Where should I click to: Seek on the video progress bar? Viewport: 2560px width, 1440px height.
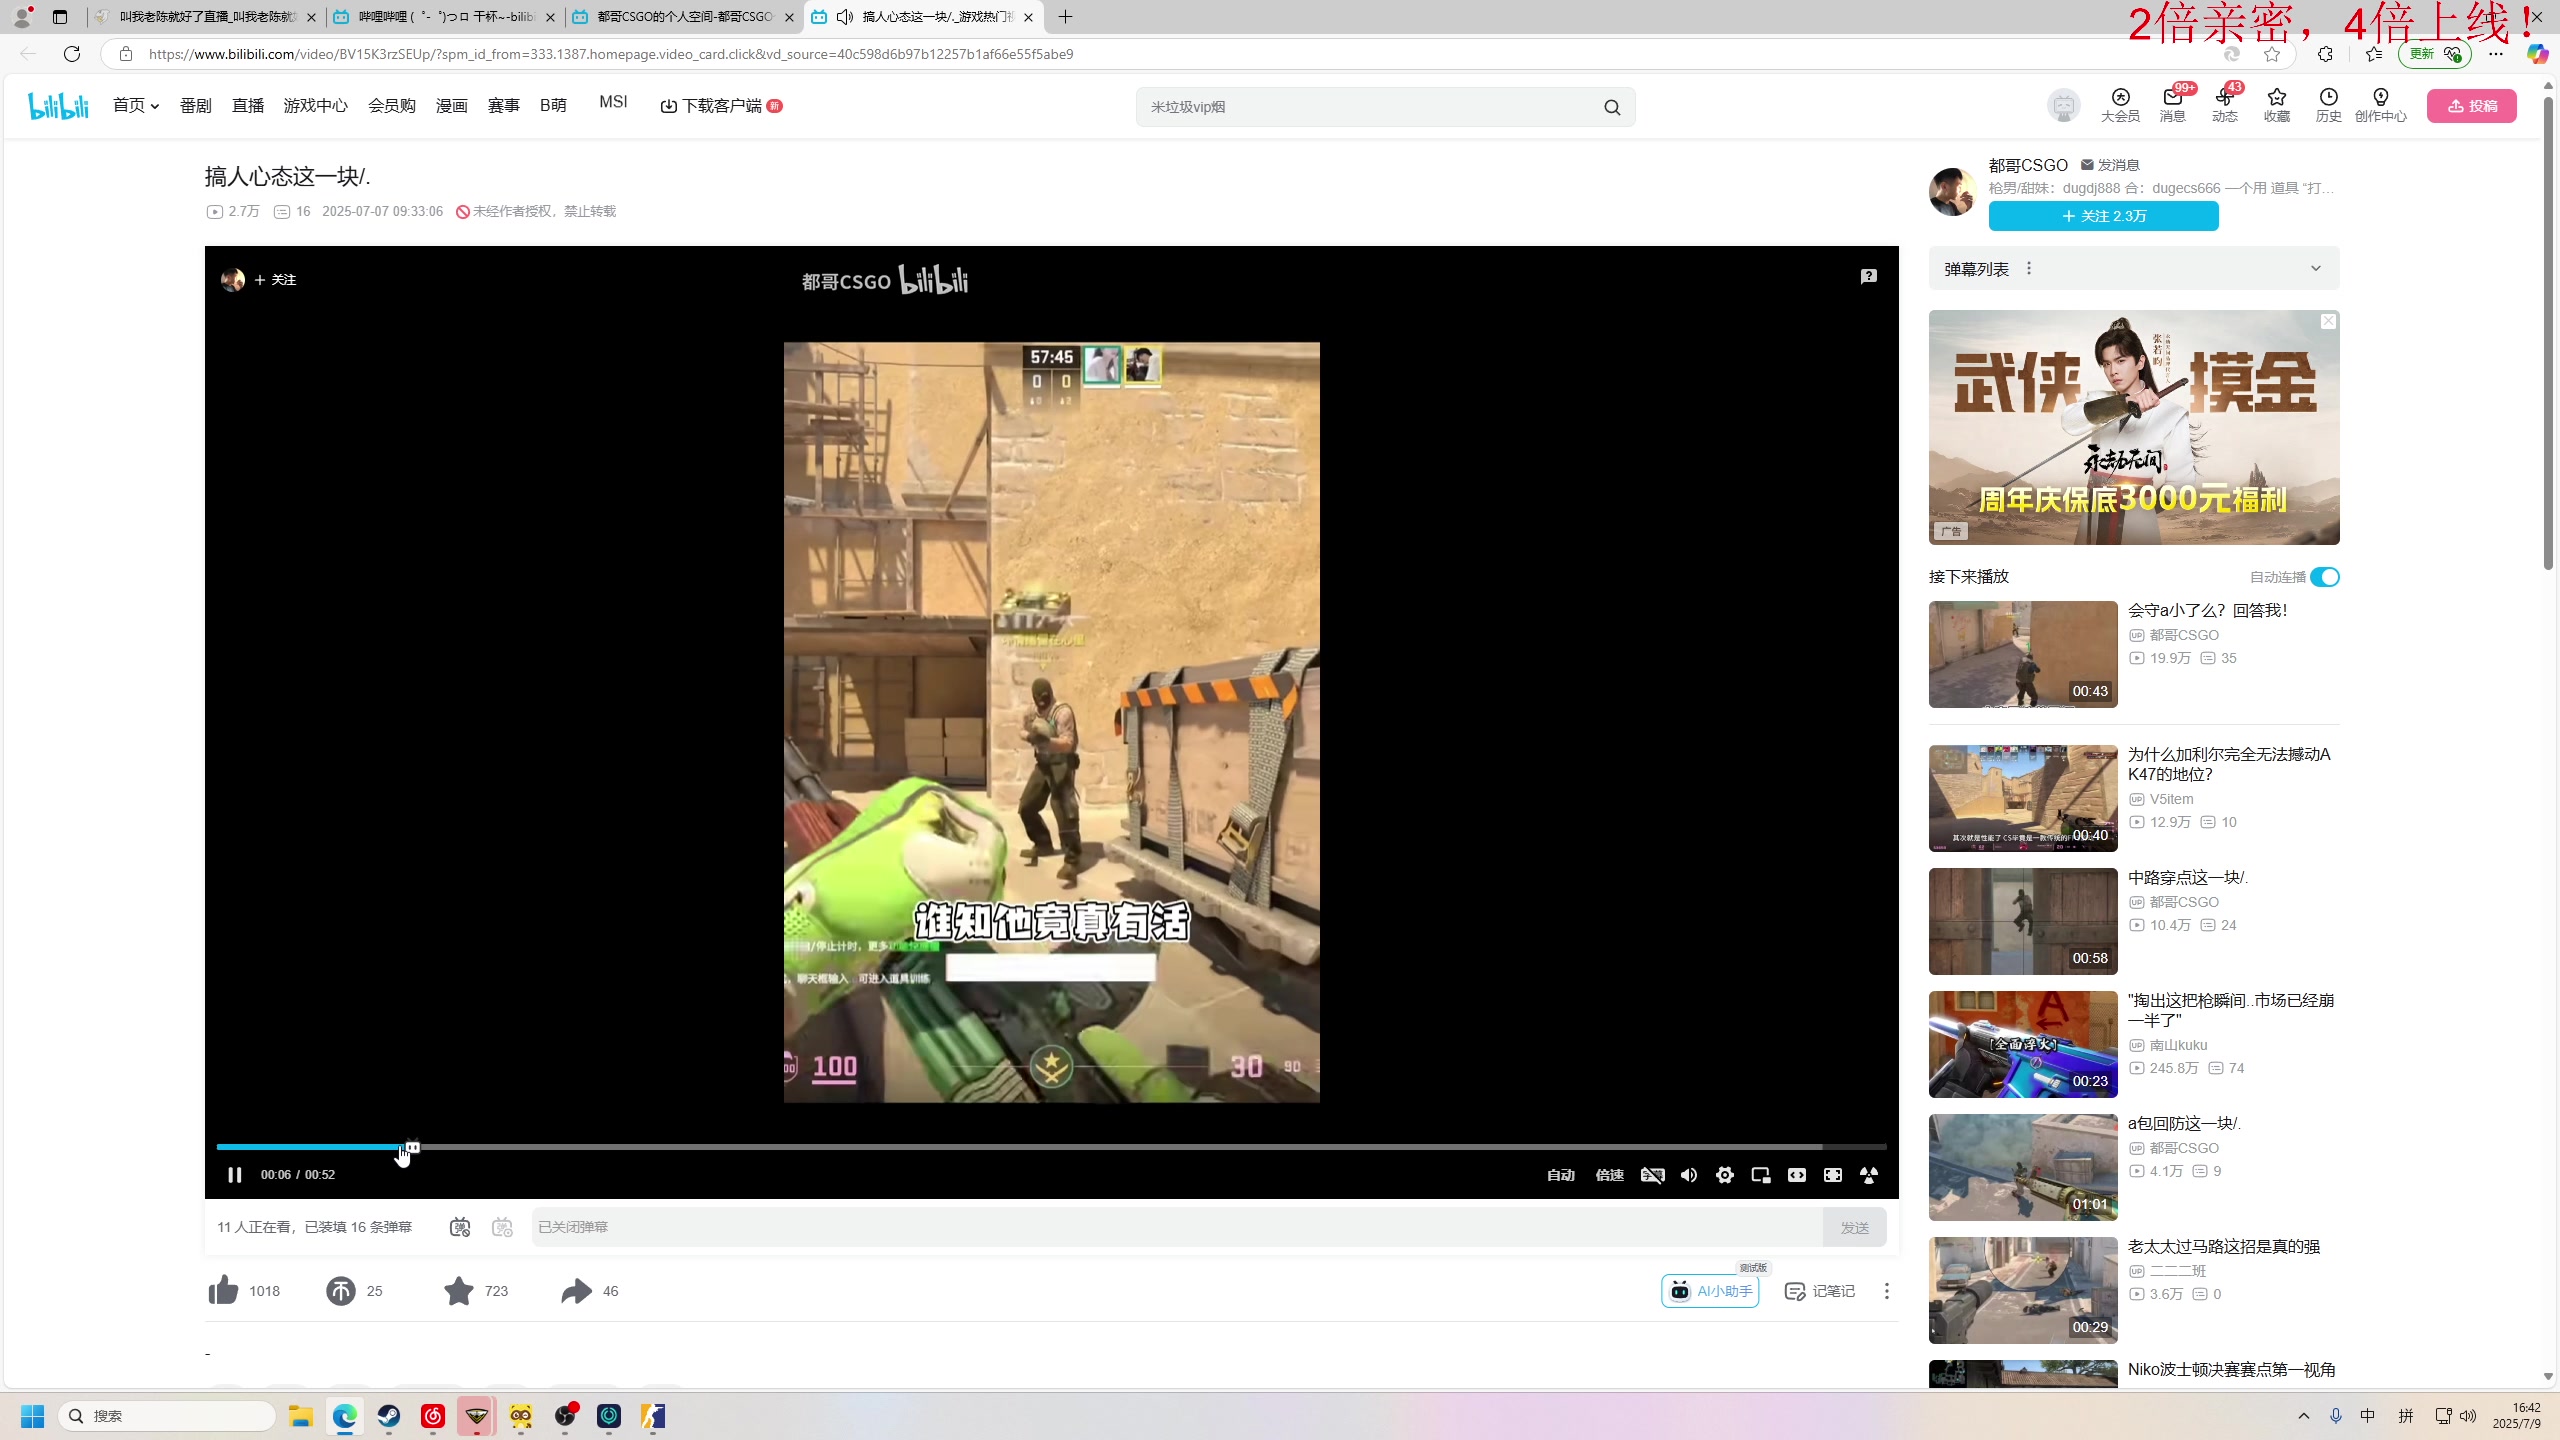point(1051,1147)
